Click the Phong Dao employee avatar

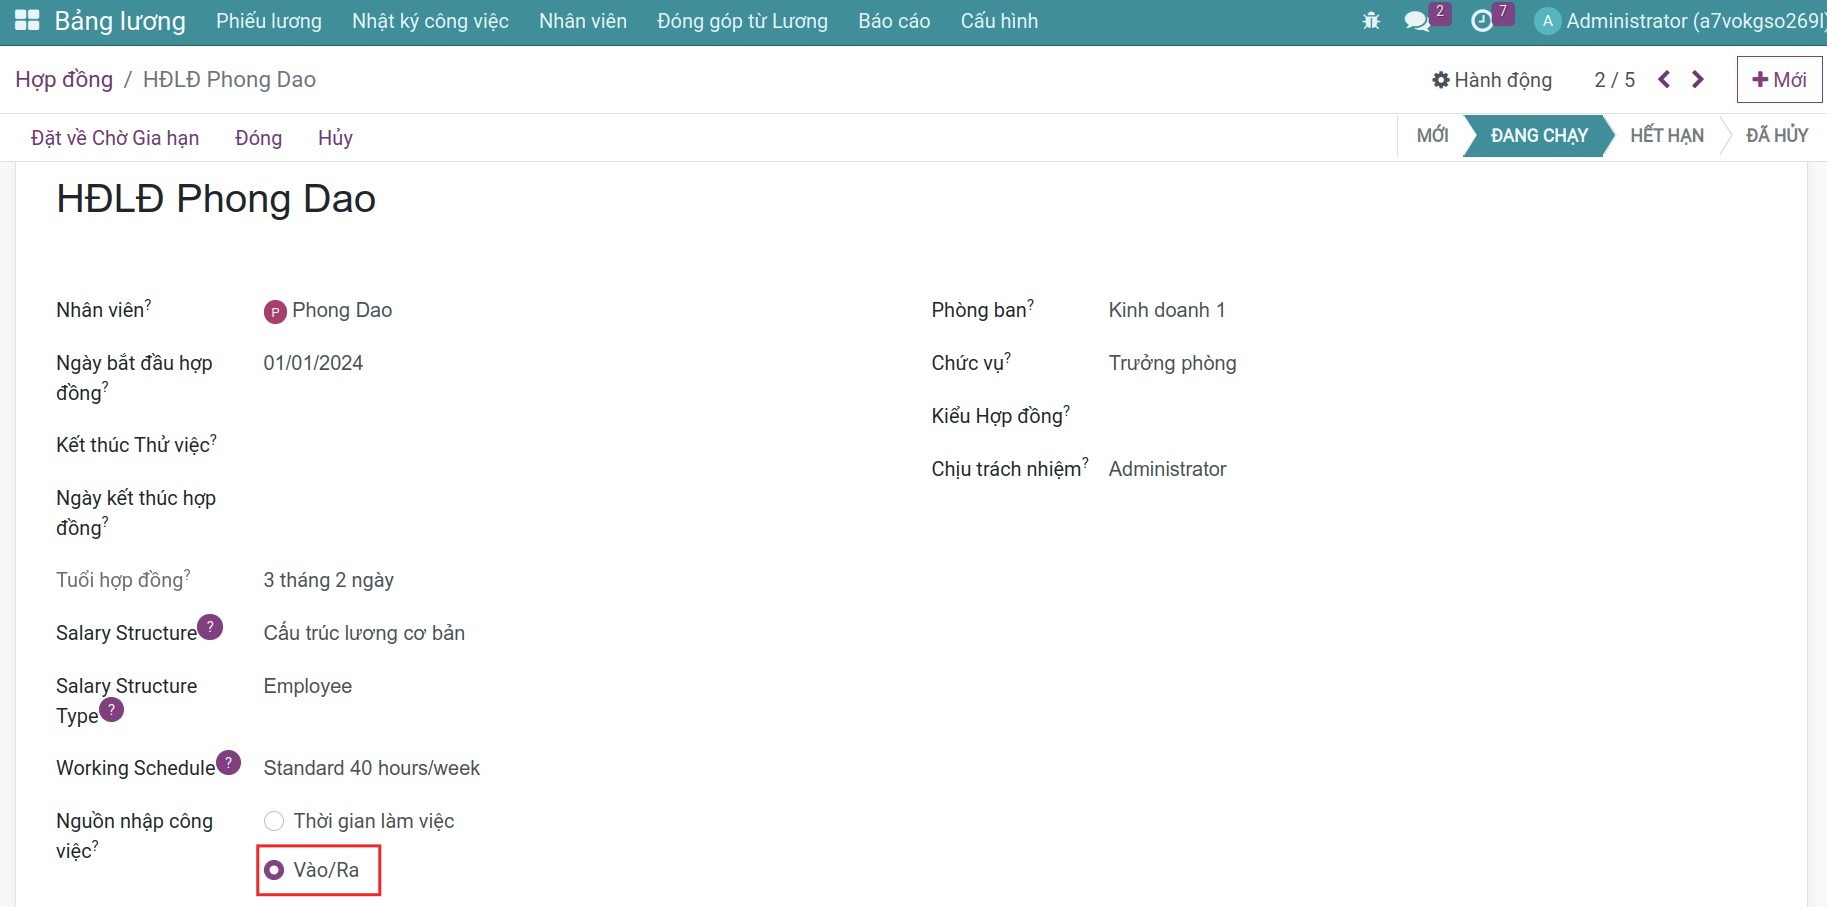pos(275,312)
